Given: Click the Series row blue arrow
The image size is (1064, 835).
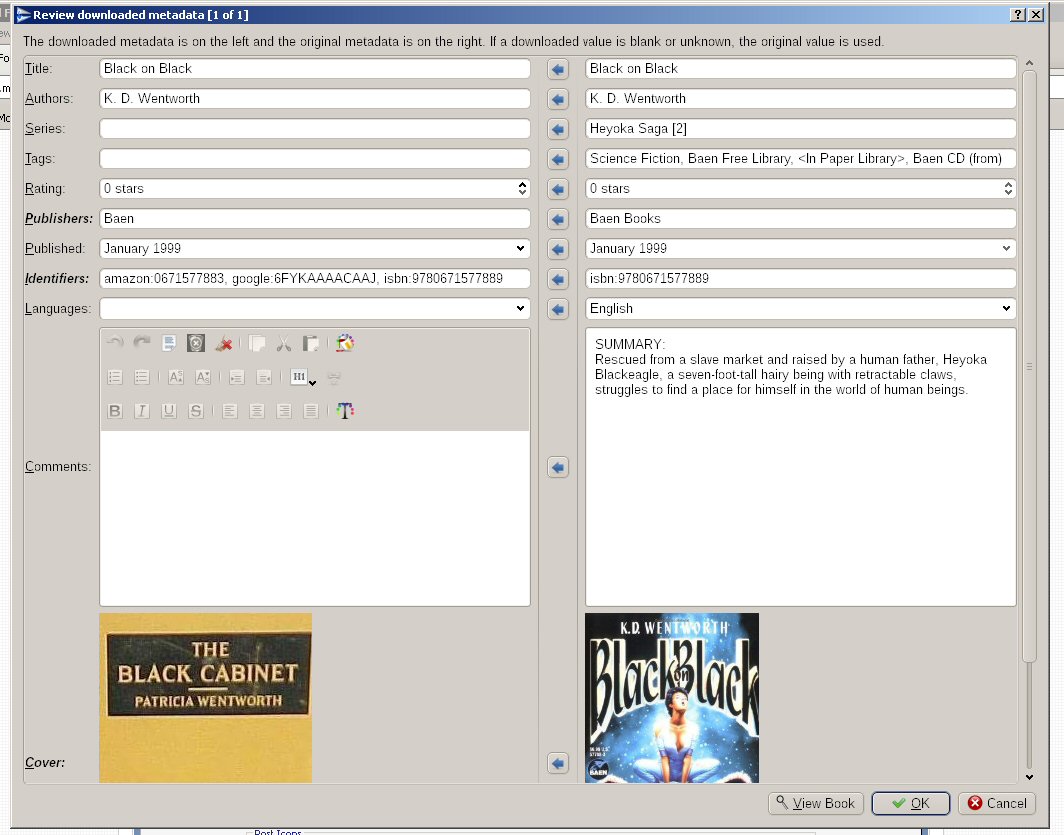Looking at the screenshot, I should [x=558, y=129].
